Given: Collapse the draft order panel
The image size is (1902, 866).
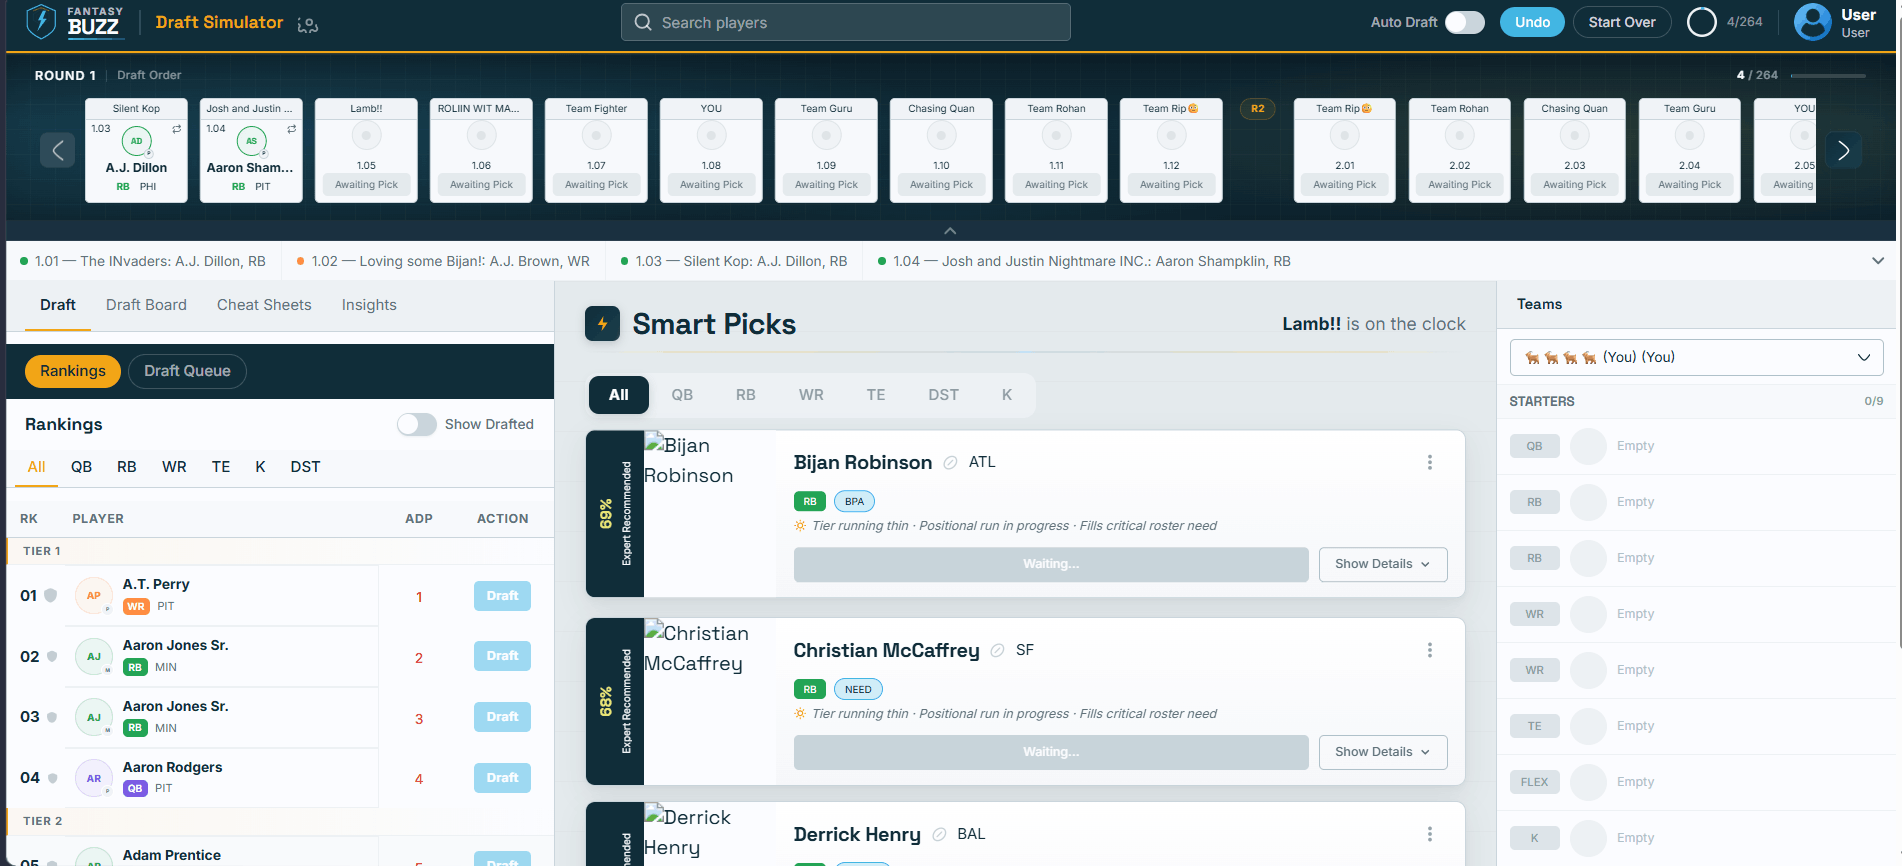Looking at the screenshot, I should coord(950,231).
